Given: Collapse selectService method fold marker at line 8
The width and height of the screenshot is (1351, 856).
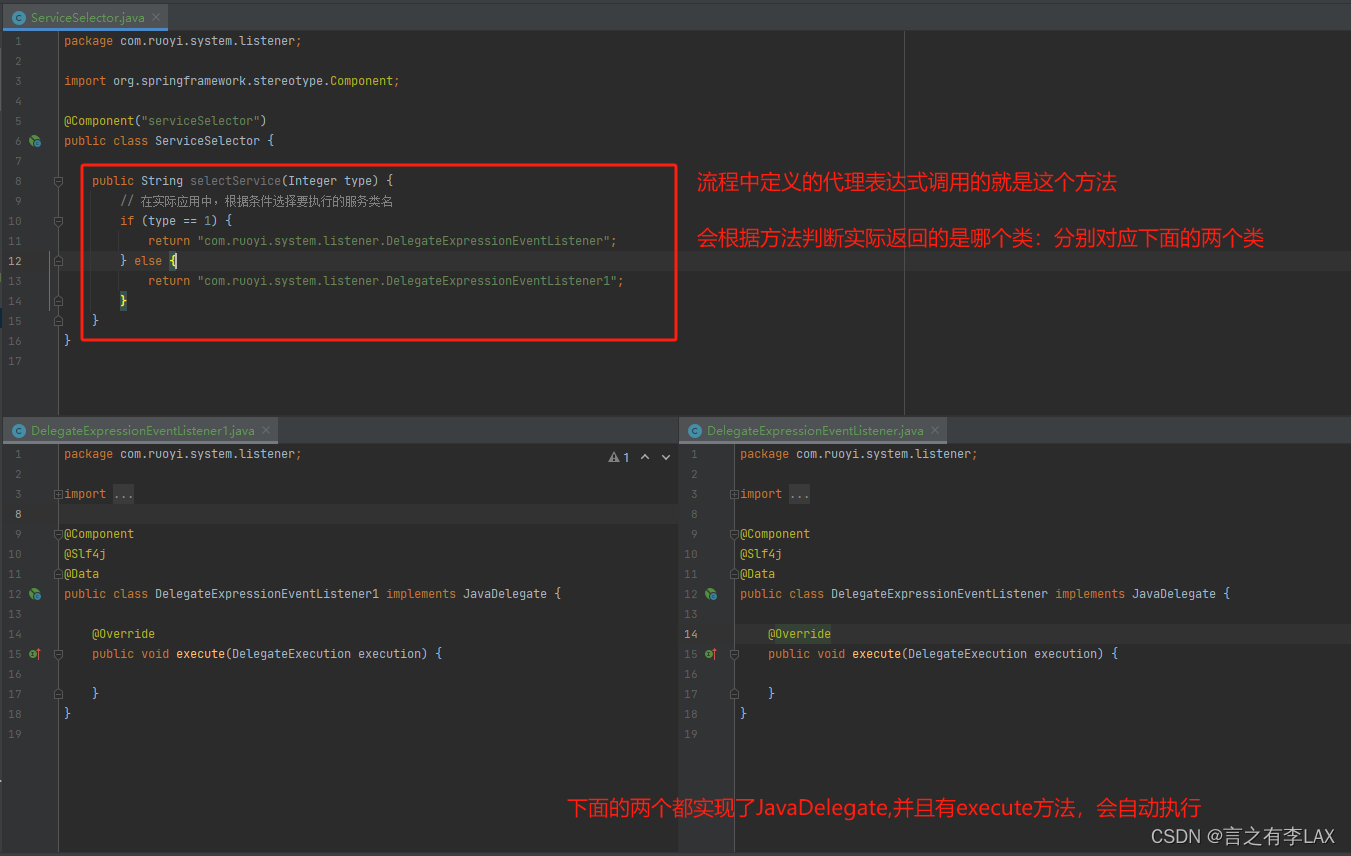Looking at the screenshot, I should 58,181.
